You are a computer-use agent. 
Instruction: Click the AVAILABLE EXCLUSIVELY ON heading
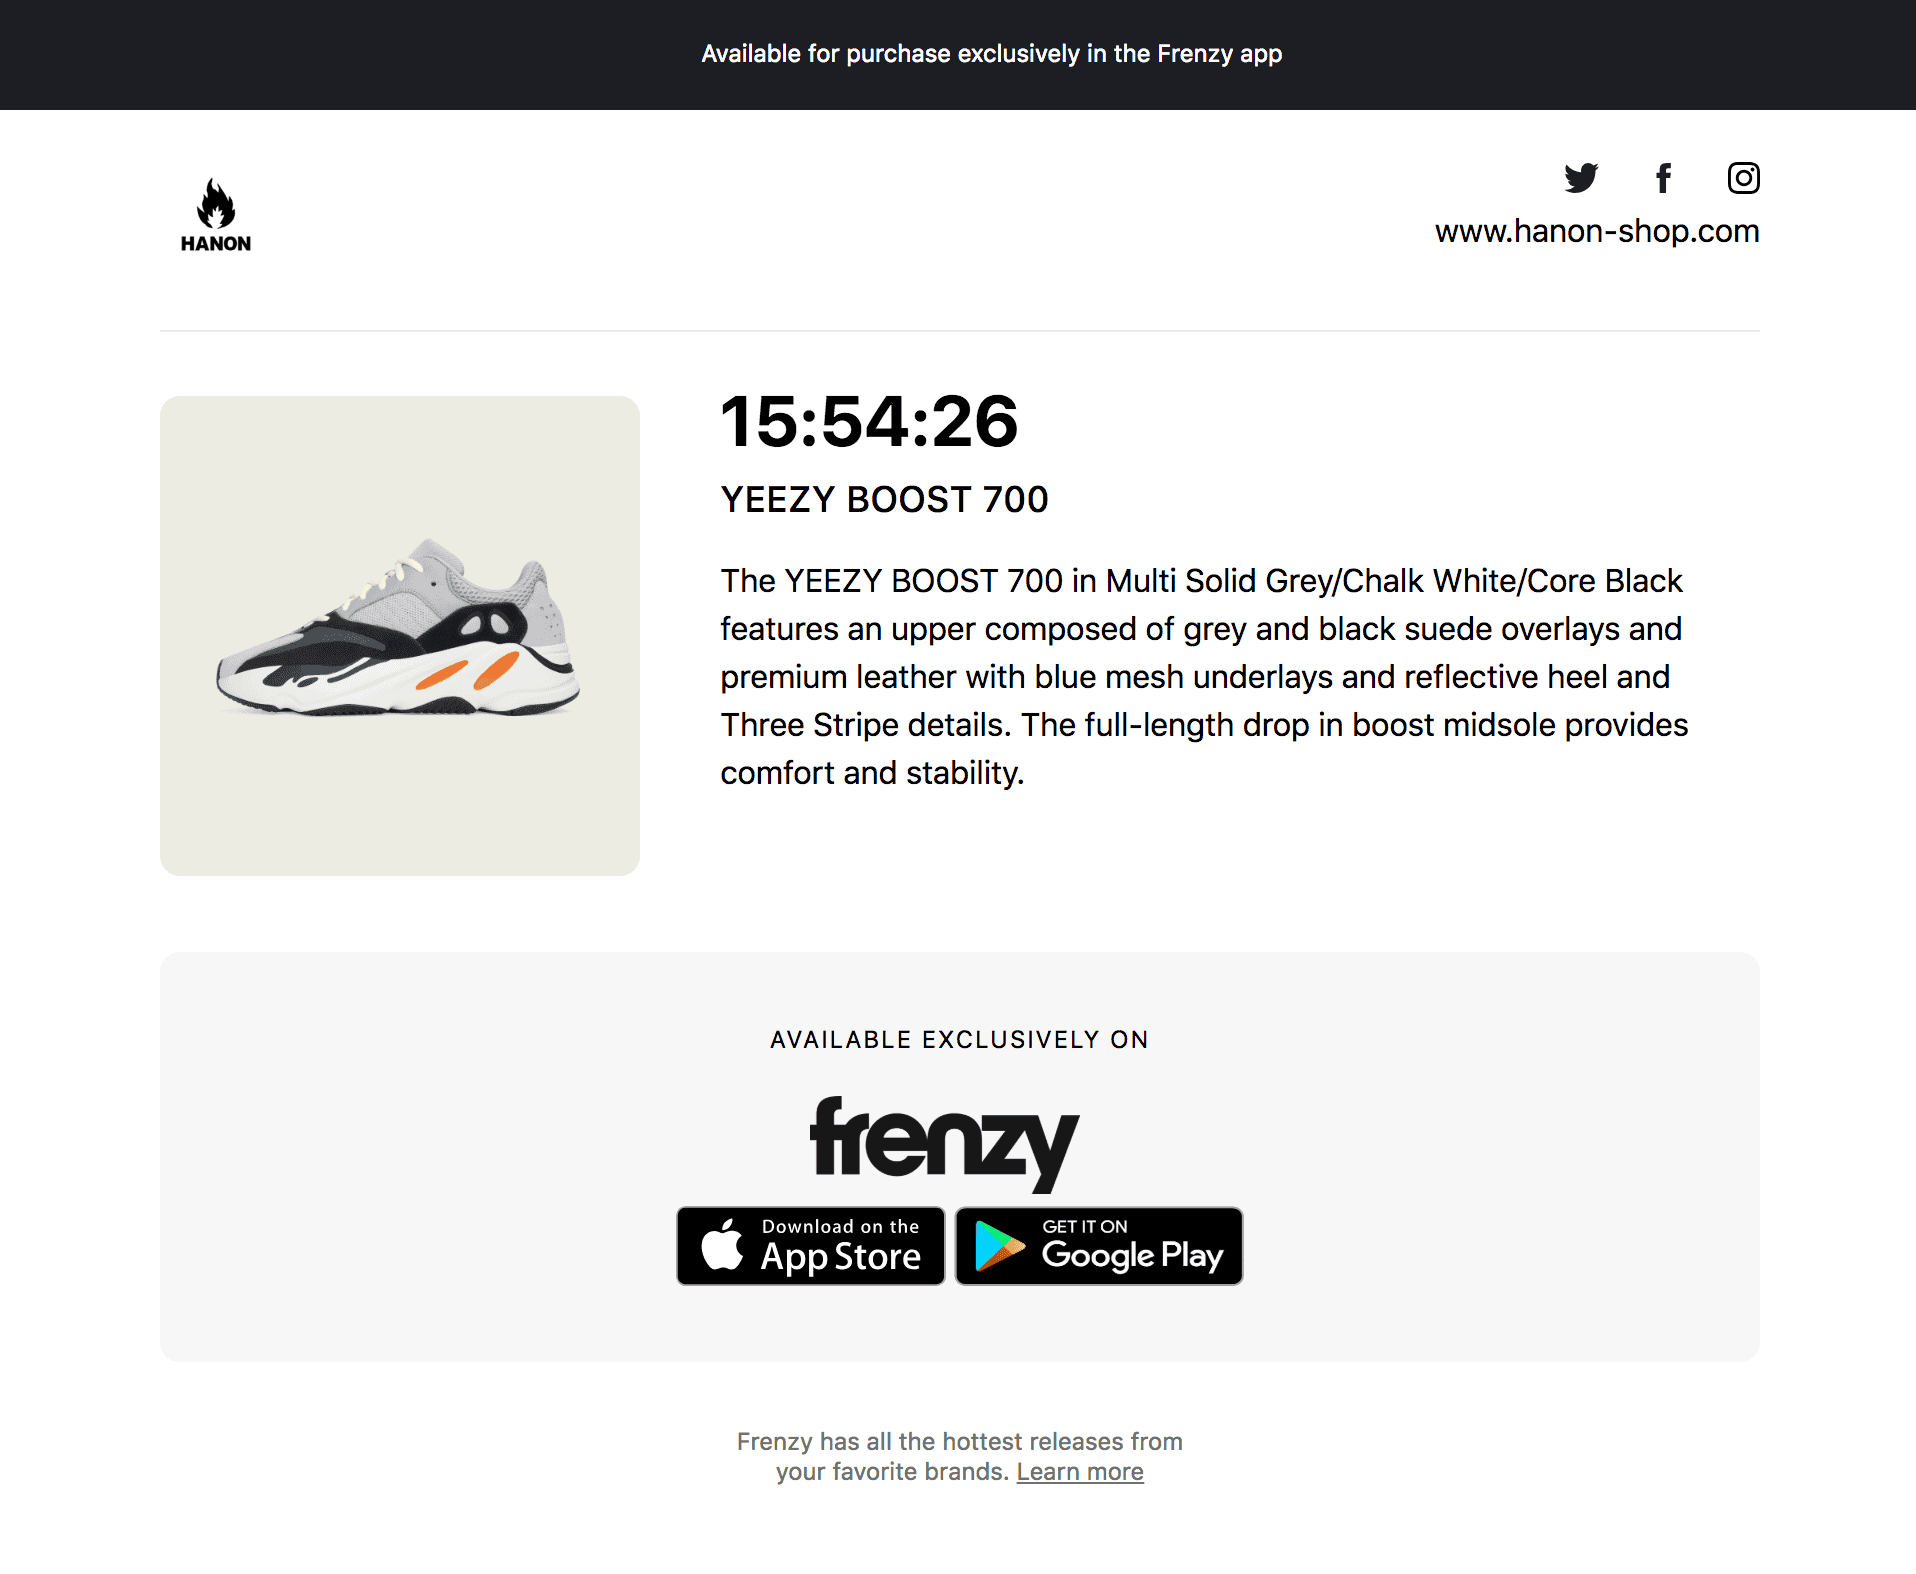coord(959,1040)
